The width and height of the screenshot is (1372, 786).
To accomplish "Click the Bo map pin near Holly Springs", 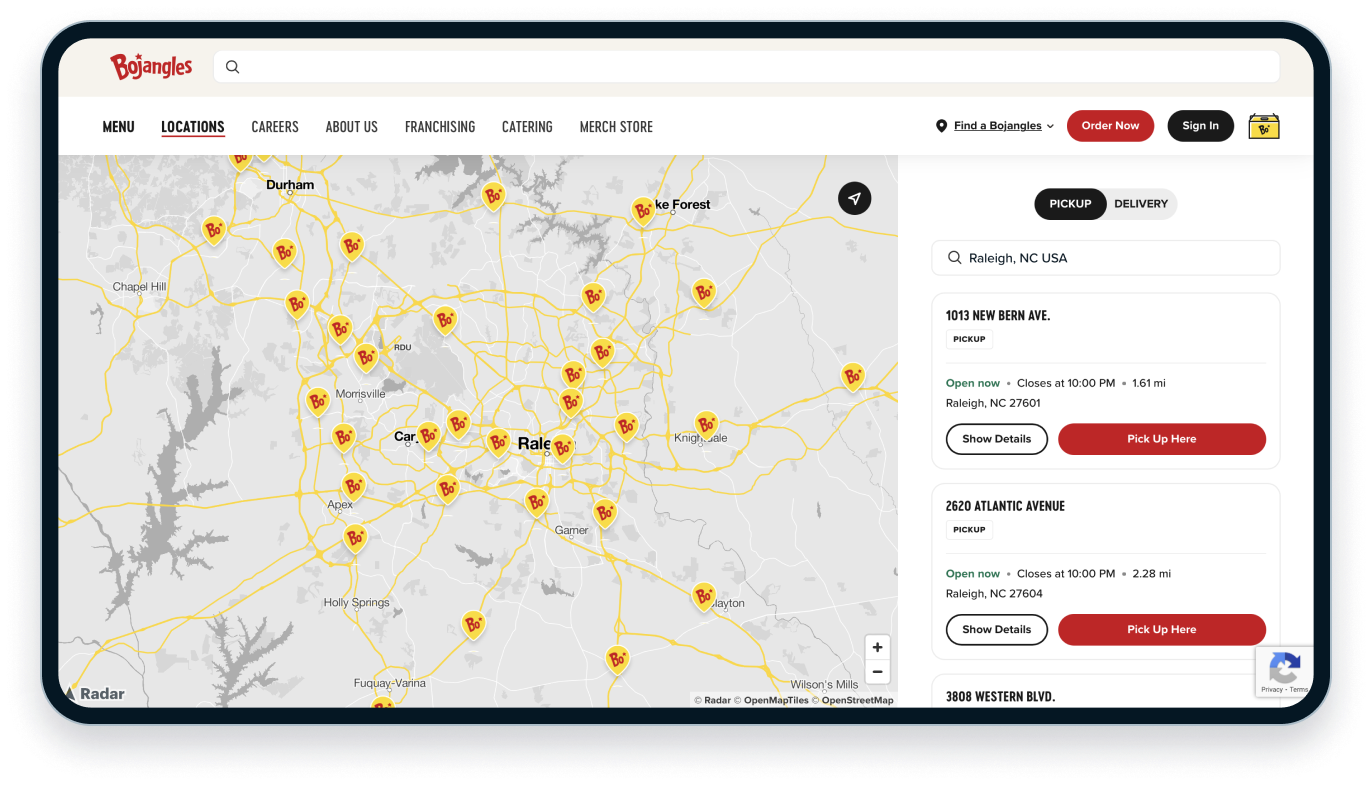I will [x=355, y=538].
